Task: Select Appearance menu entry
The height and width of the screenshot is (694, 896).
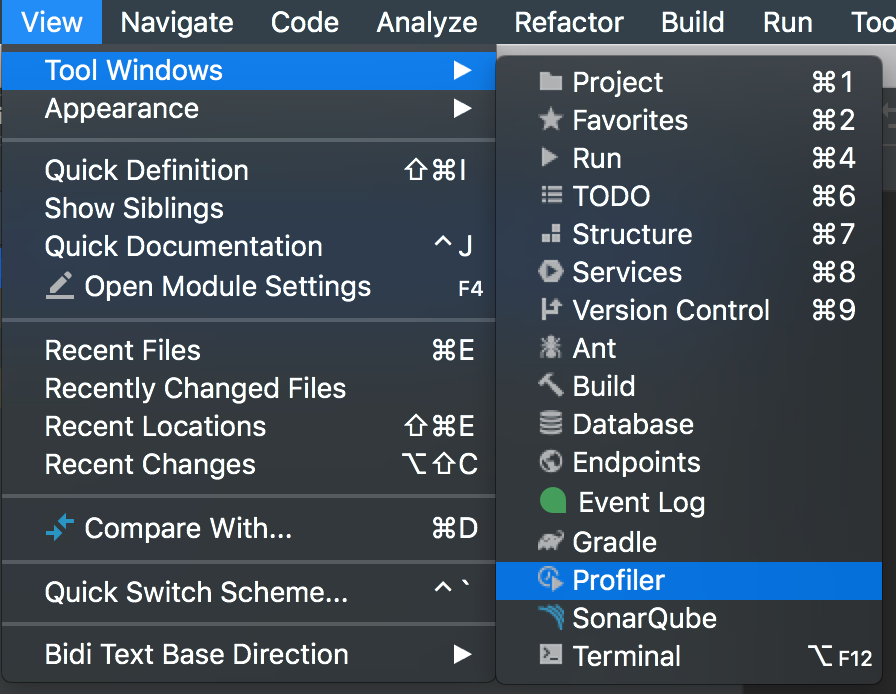Action: [x=249, y=108]
